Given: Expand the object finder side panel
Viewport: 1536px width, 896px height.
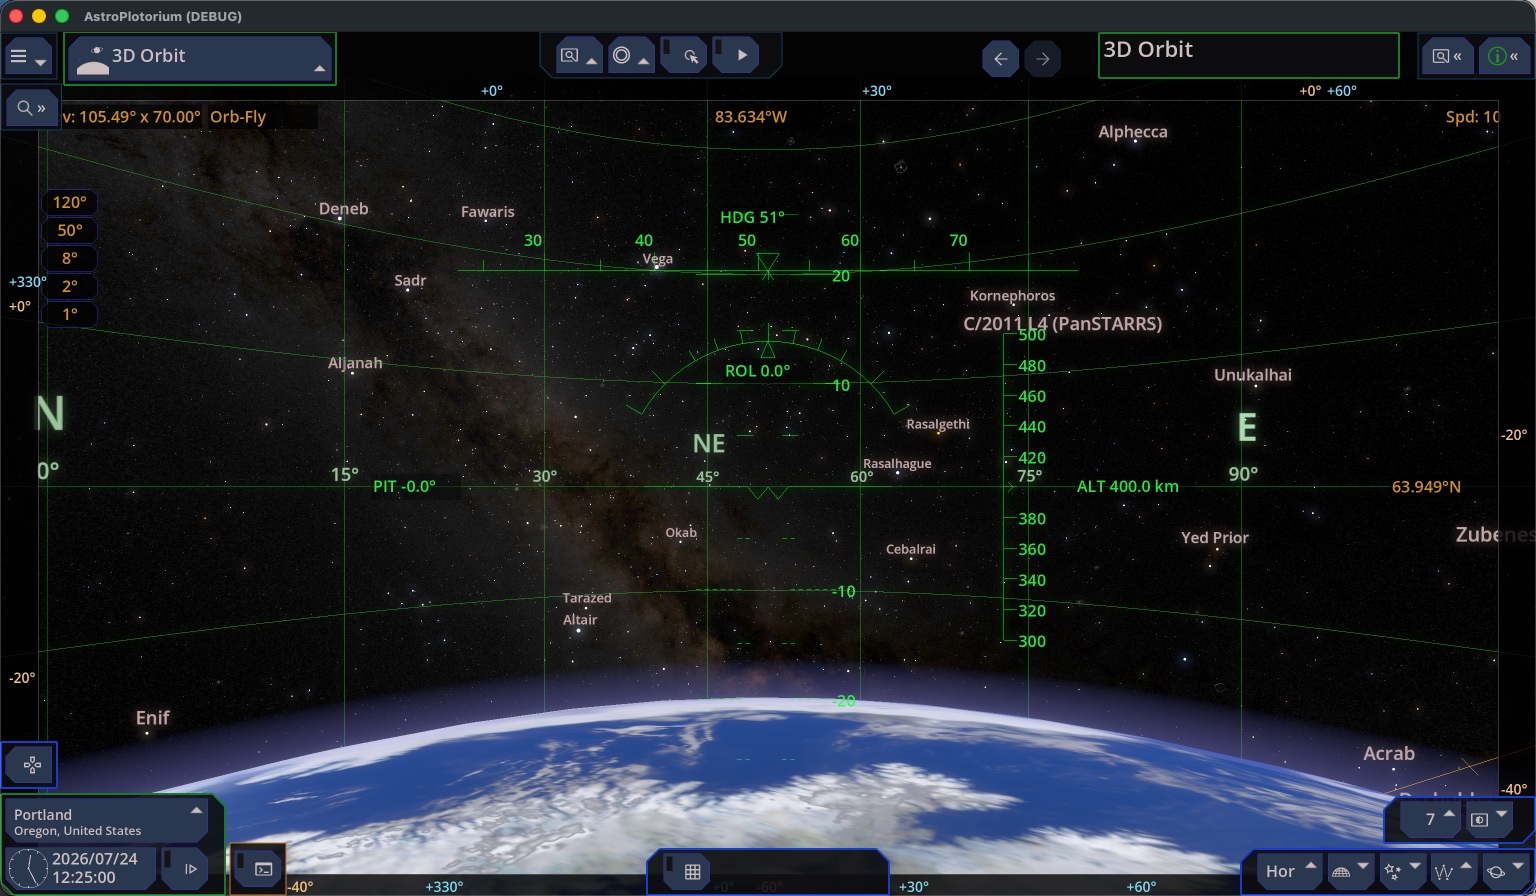Looking at the screenshot, I should tap(1447, 57).
